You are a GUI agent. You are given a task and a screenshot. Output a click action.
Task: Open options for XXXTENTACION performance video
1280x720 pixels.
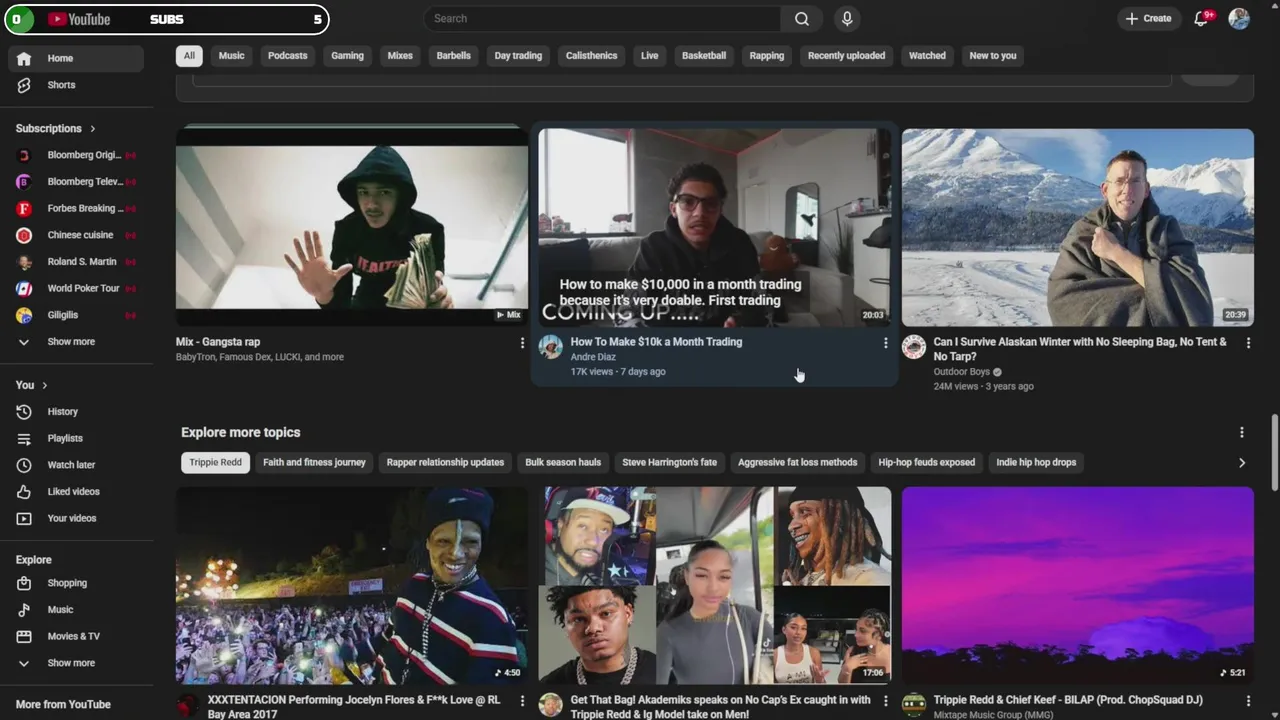pos(522,702)
